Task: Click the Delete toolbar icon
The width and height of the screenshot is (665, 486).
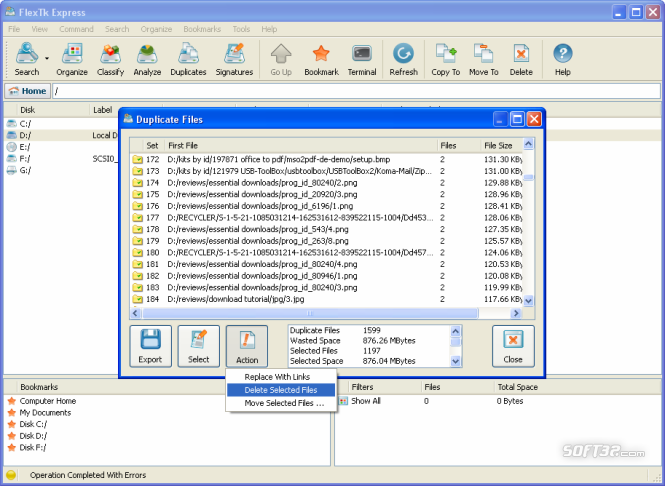Action: [x=521, y=59]
